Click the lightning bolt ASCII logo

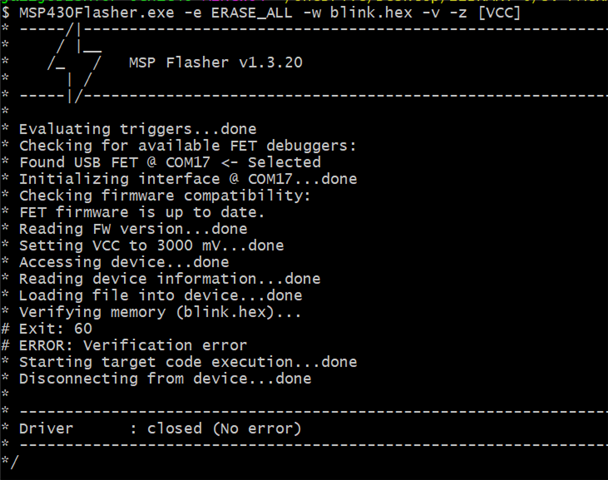(x=74, y=62)
